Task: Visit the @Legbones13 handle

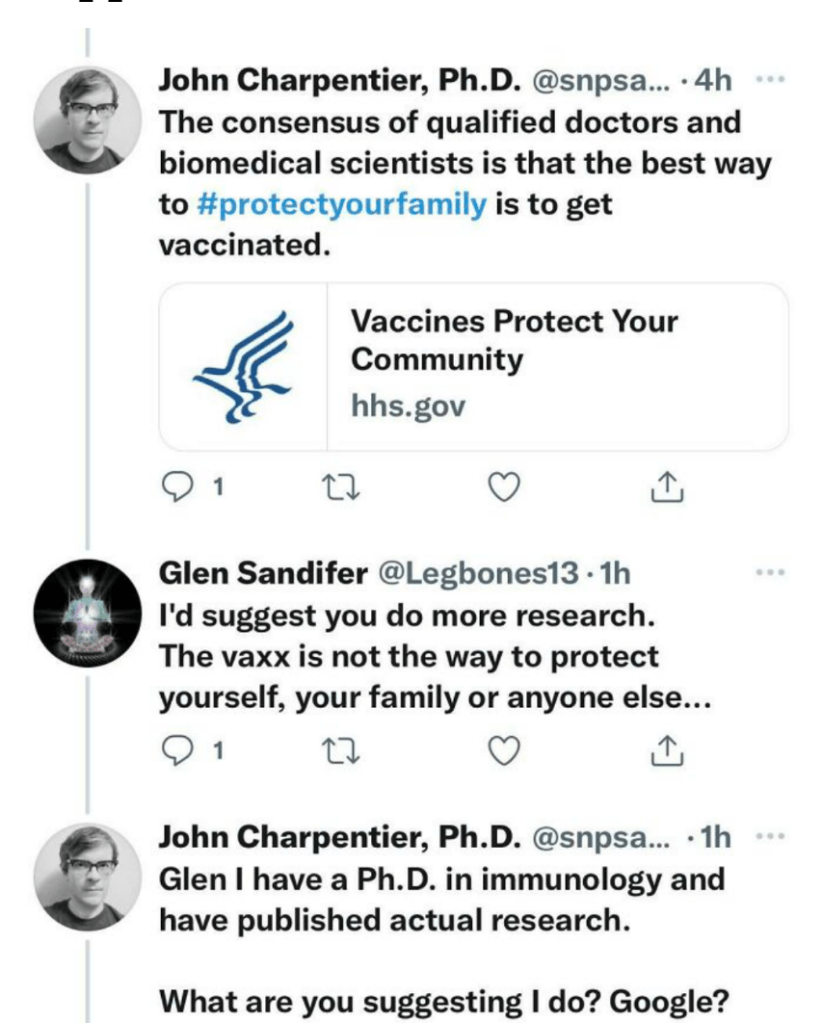Action: (x=476, y=573)
